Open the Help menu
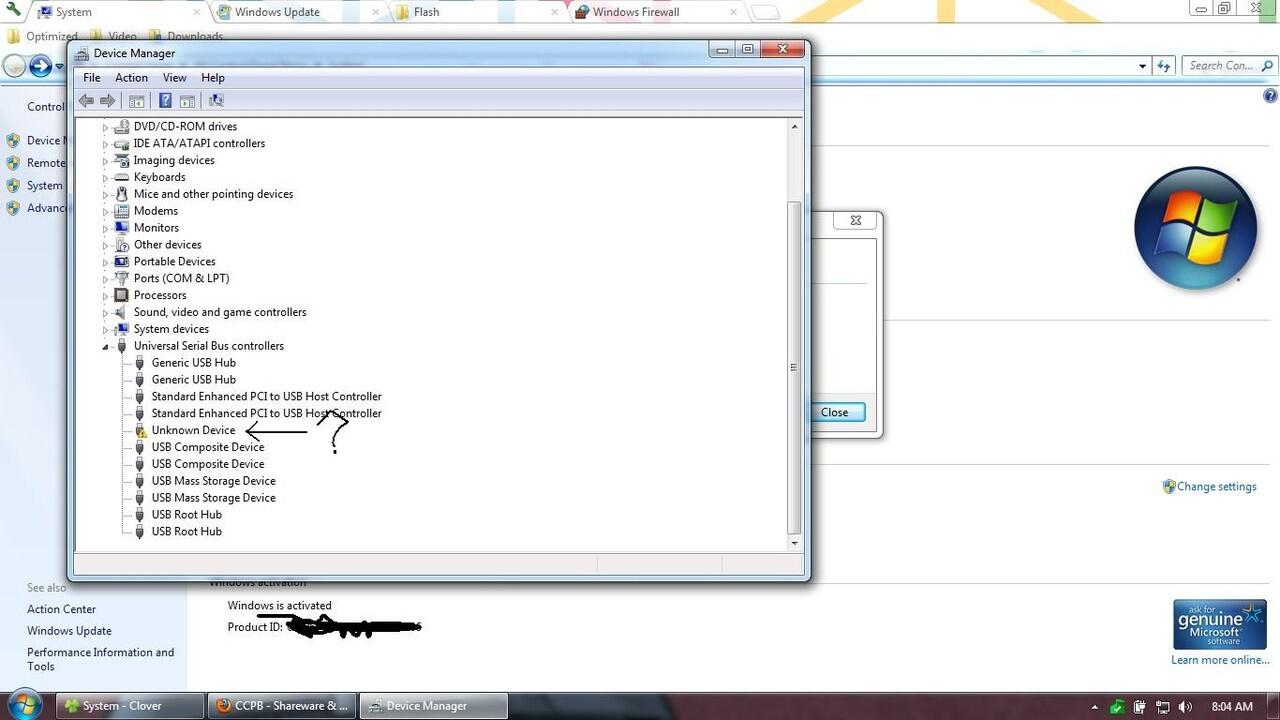 pyautogui.click(x=213, y=77)
